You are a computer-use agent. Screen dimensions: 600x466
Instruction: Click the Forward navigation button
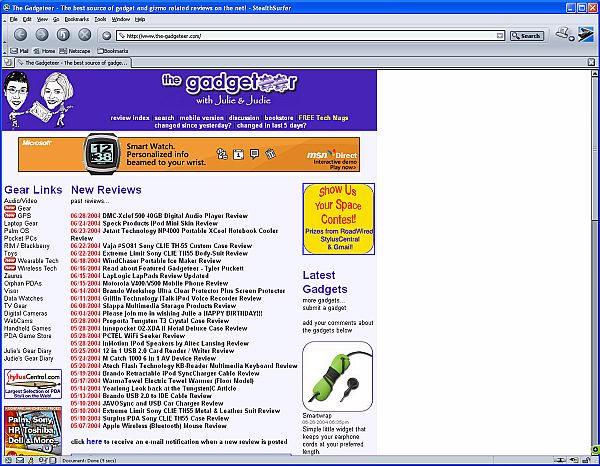(41, 34)
